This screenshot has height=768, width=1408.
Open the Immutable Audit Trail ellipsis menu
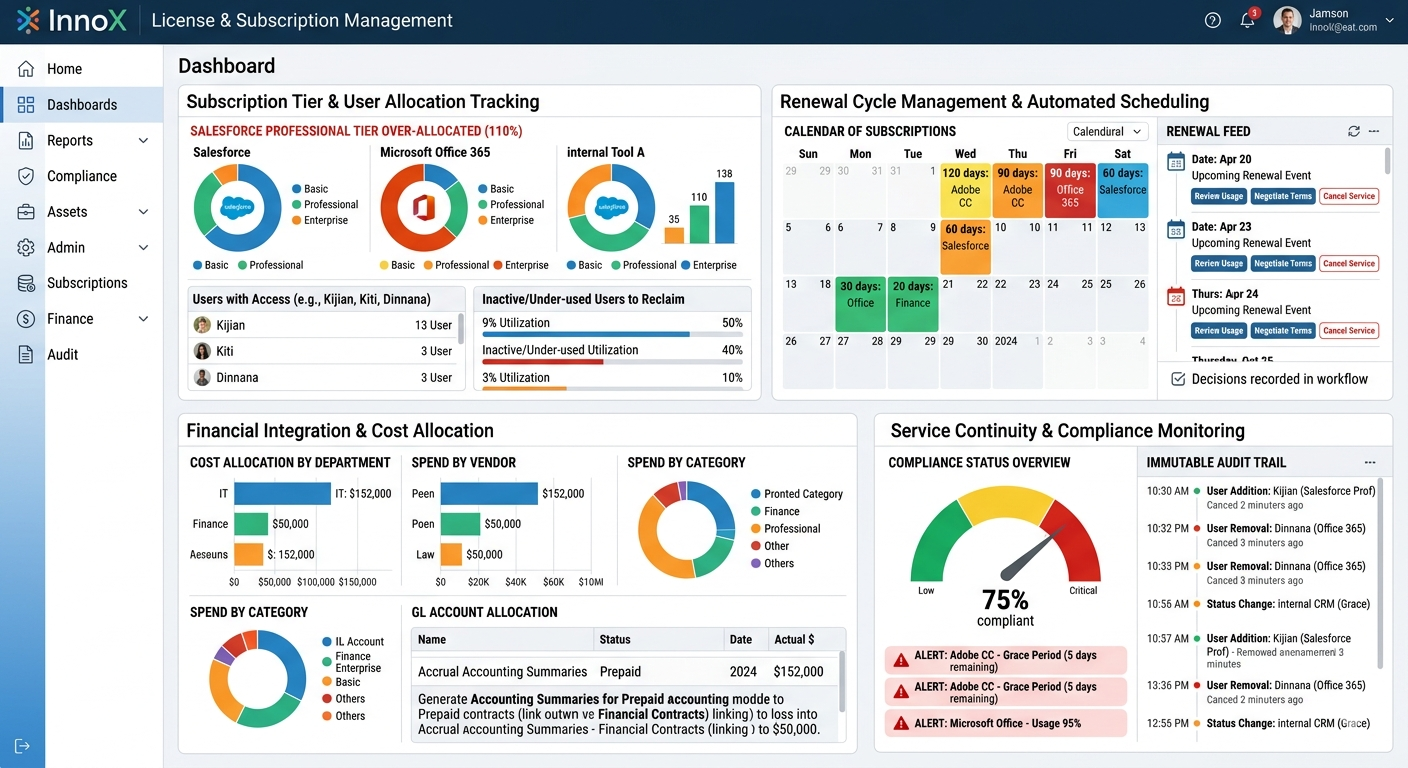coord(1370,463)
